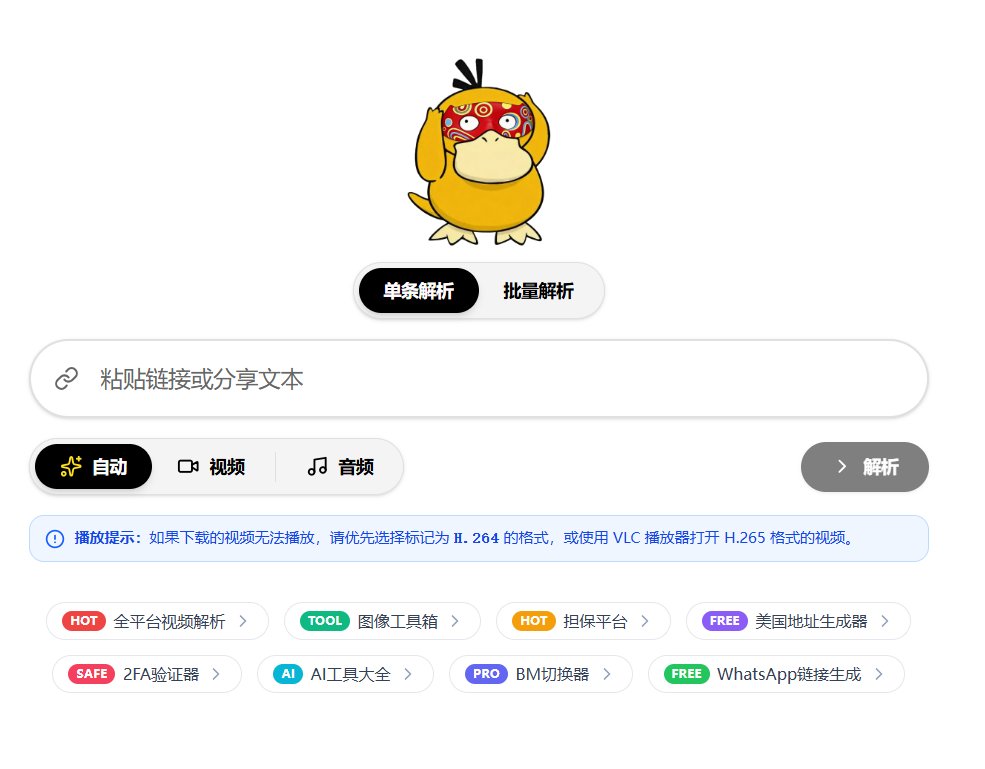Click the 解析 submit button
Viewport: 985px width, 769px height.
pyautogui.click(x=864, y=467)
